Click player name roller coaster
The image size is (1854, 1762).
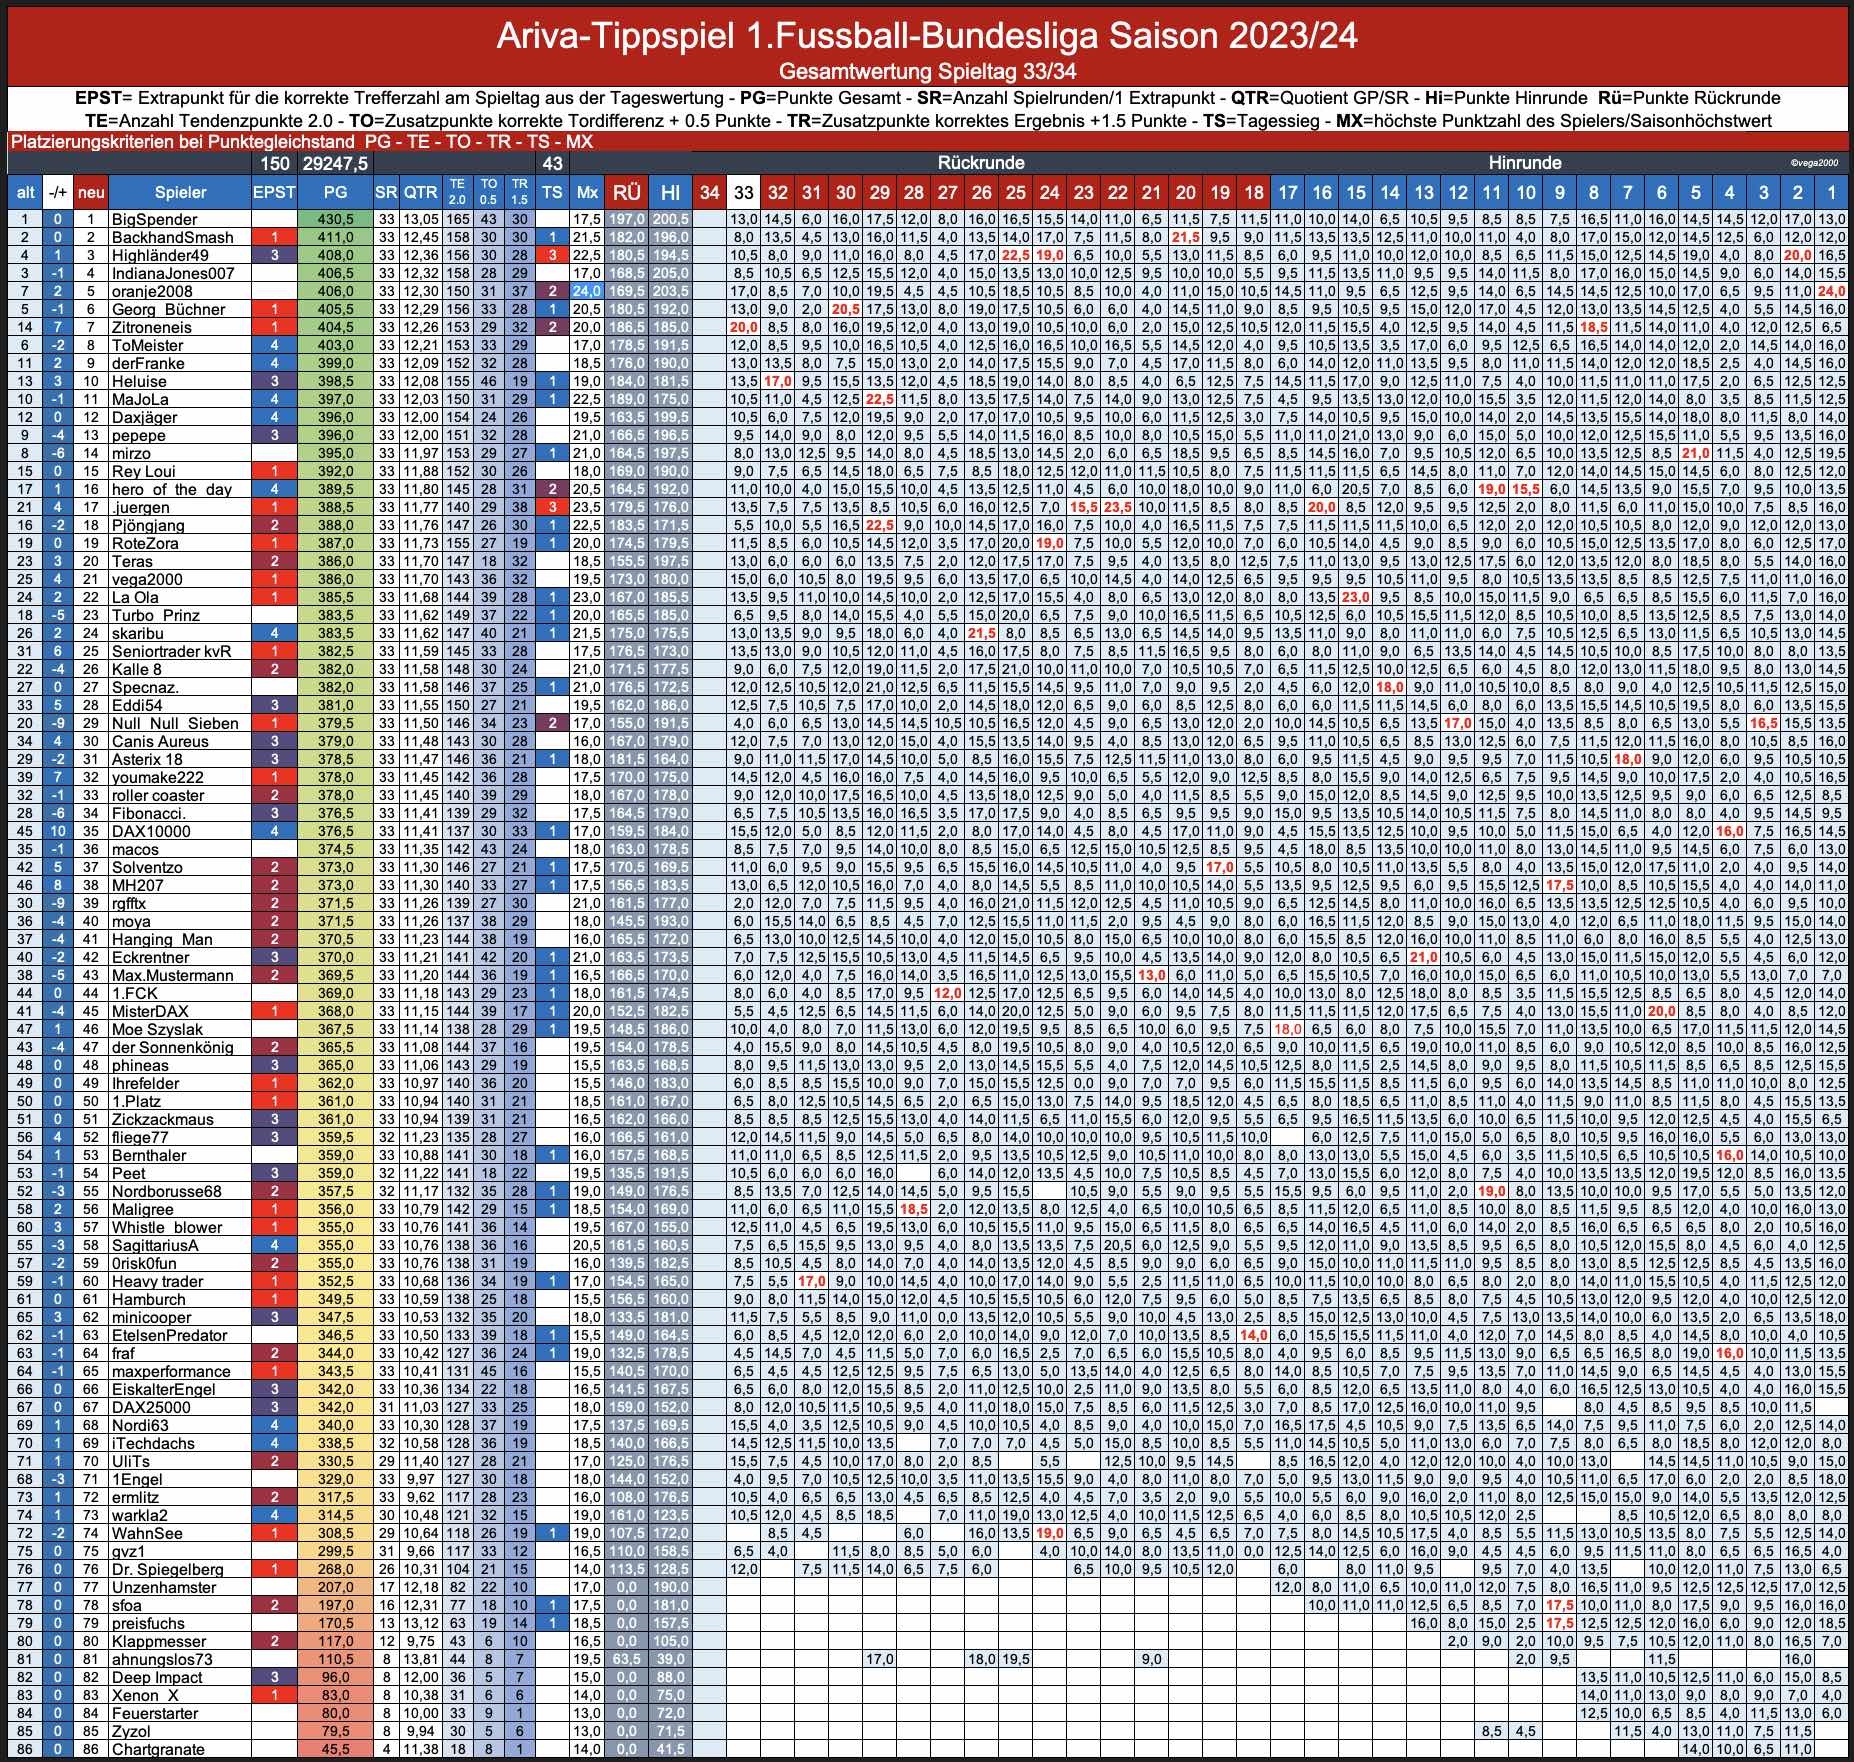[x=158, y=795]
